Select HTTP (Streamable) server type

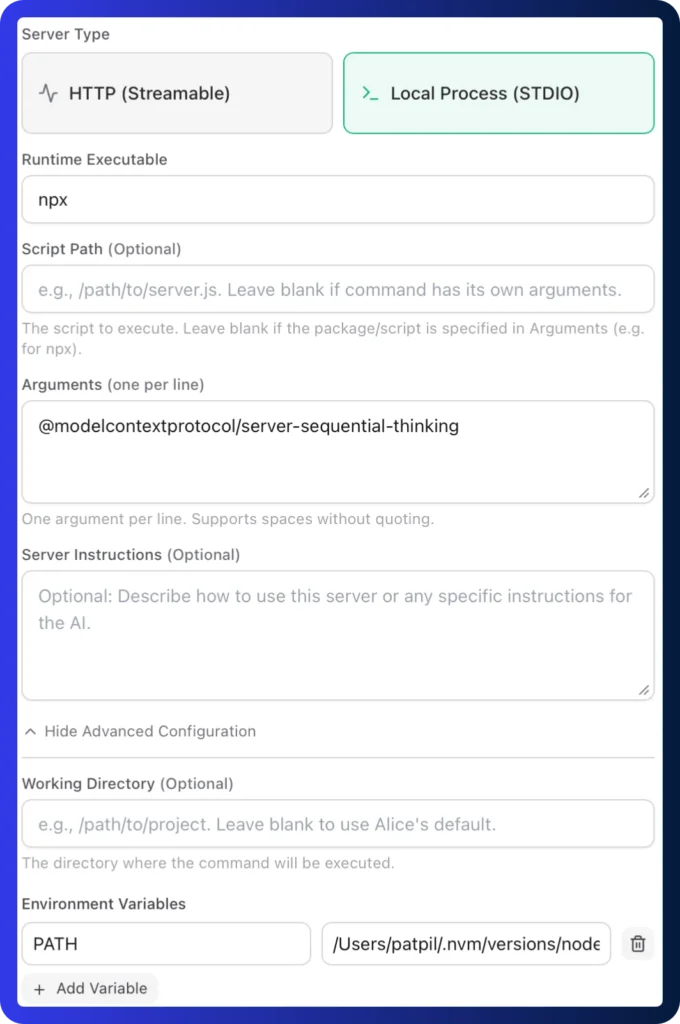pos(177,94)
